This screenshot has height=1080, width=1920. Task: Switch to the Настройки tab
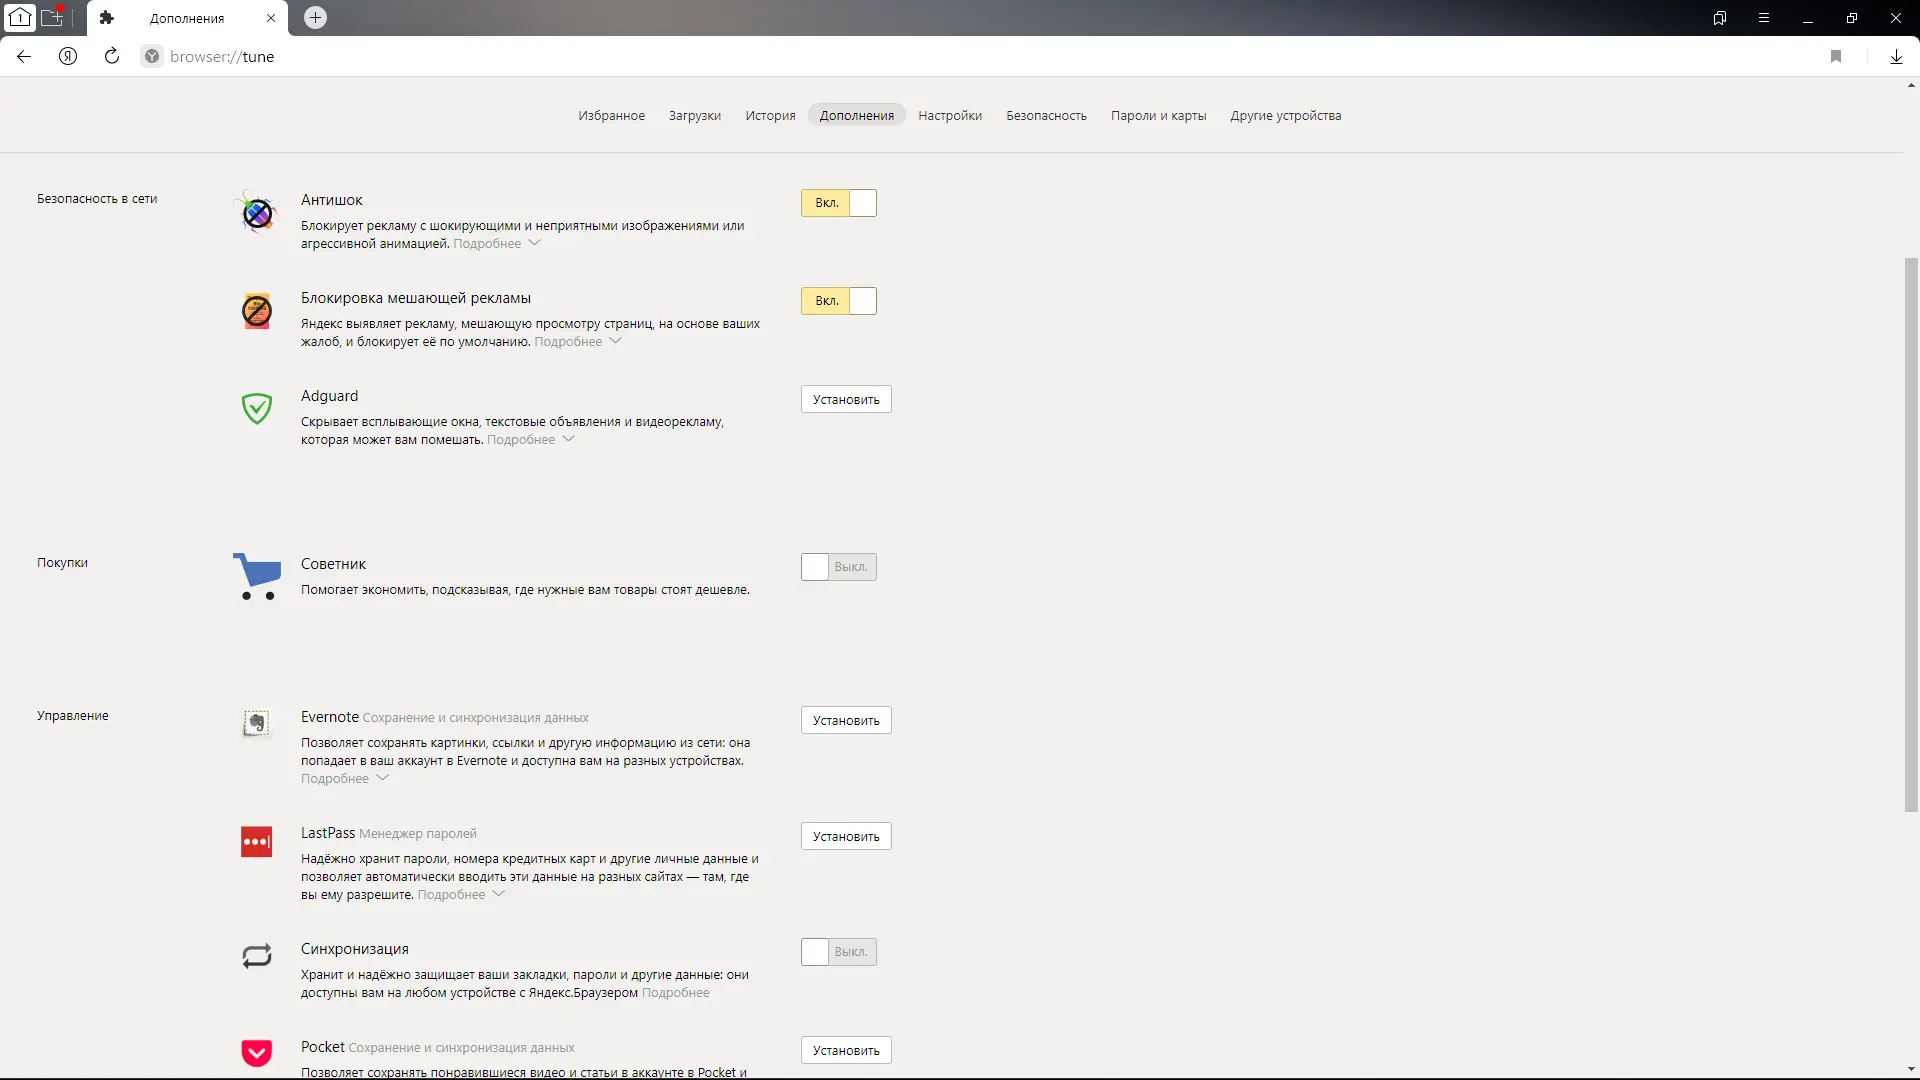(950, 116)
